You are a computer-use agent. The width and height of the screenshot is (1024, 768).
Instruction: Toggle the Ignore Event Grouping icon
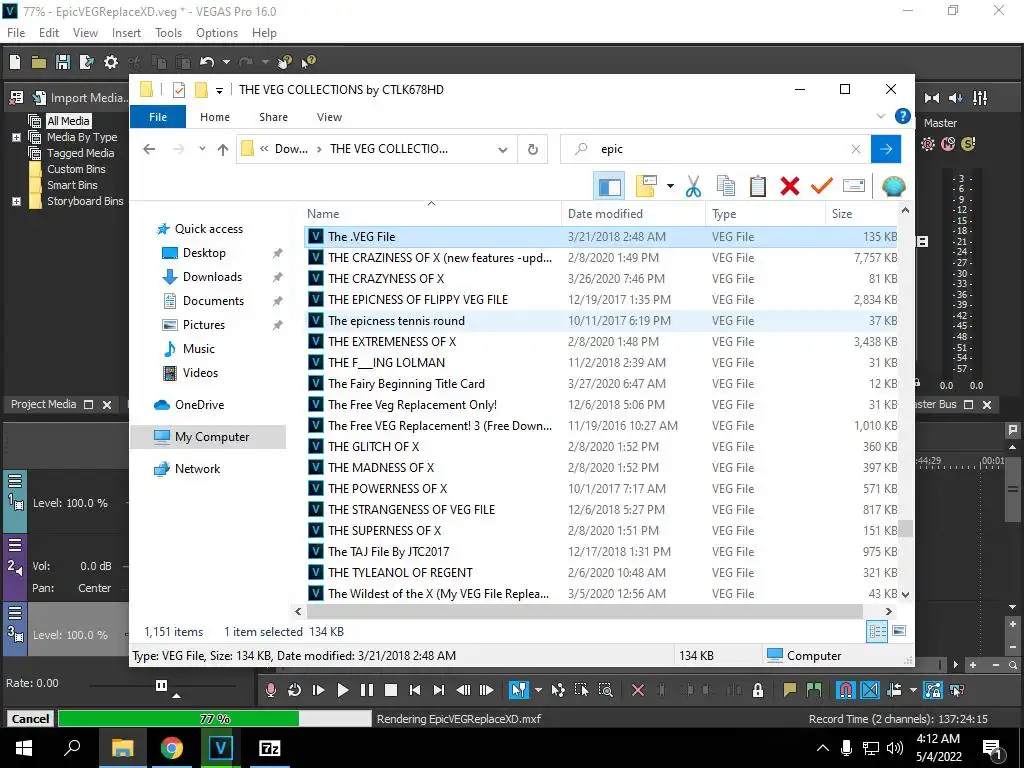[x=957, y=690]
